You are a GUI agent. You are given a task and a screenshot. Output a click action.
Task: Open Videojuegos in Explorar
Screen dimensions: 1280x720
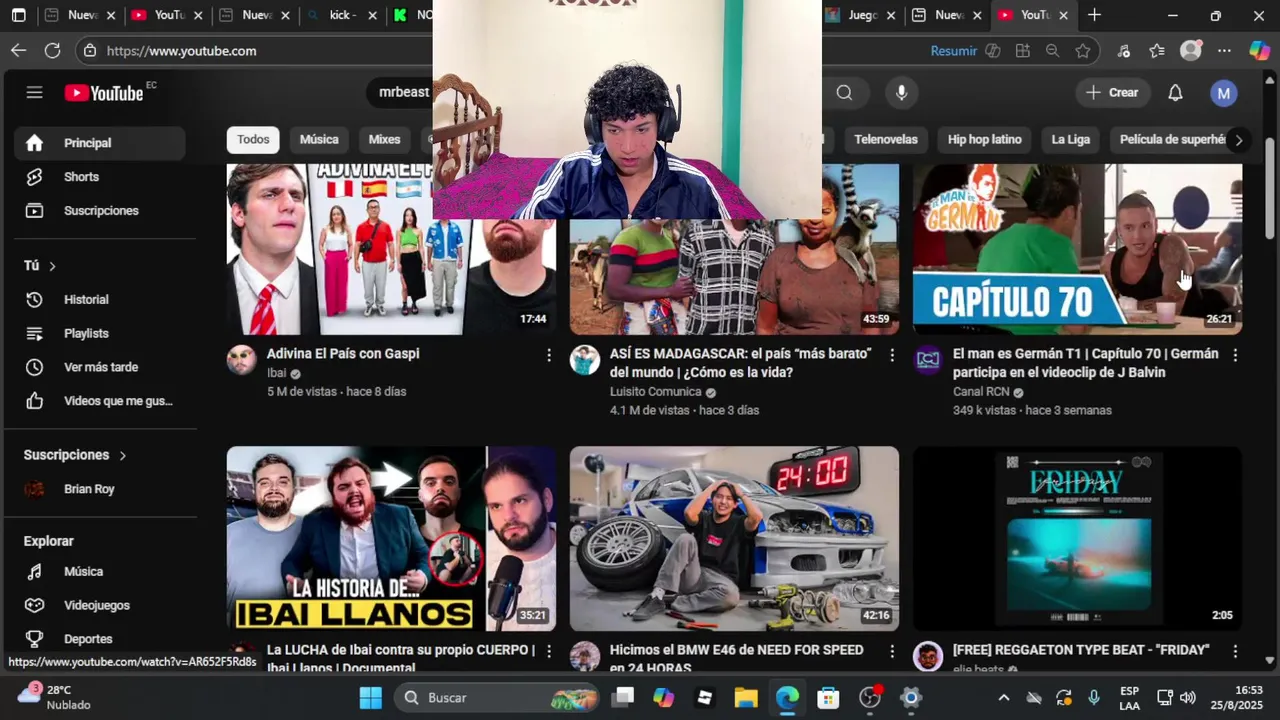100,605
